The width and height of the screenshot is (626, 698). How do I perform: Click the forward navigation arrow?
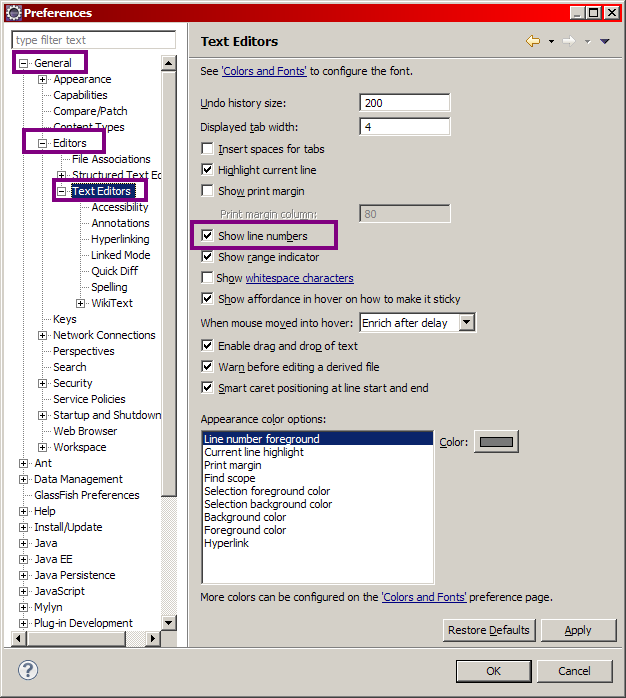pyautogui.click(x=568, y=41)
